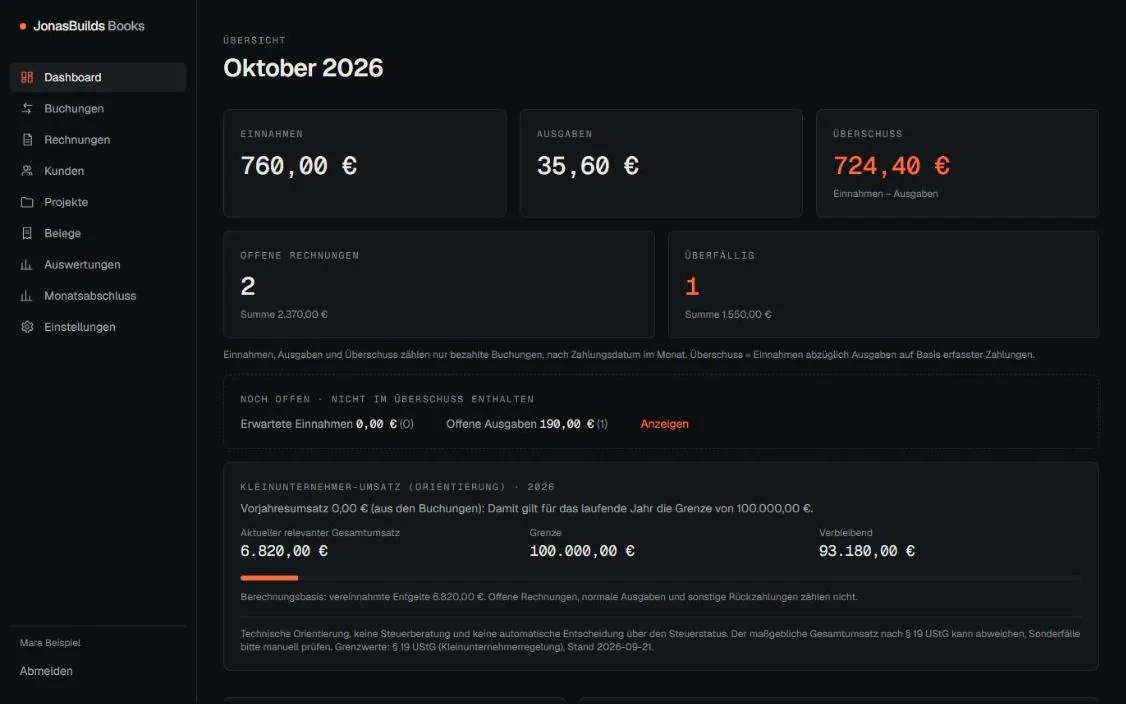Screen dimensions: 1126x704
Task: Click the Belege receipt icon
Action: pos(27,233)
